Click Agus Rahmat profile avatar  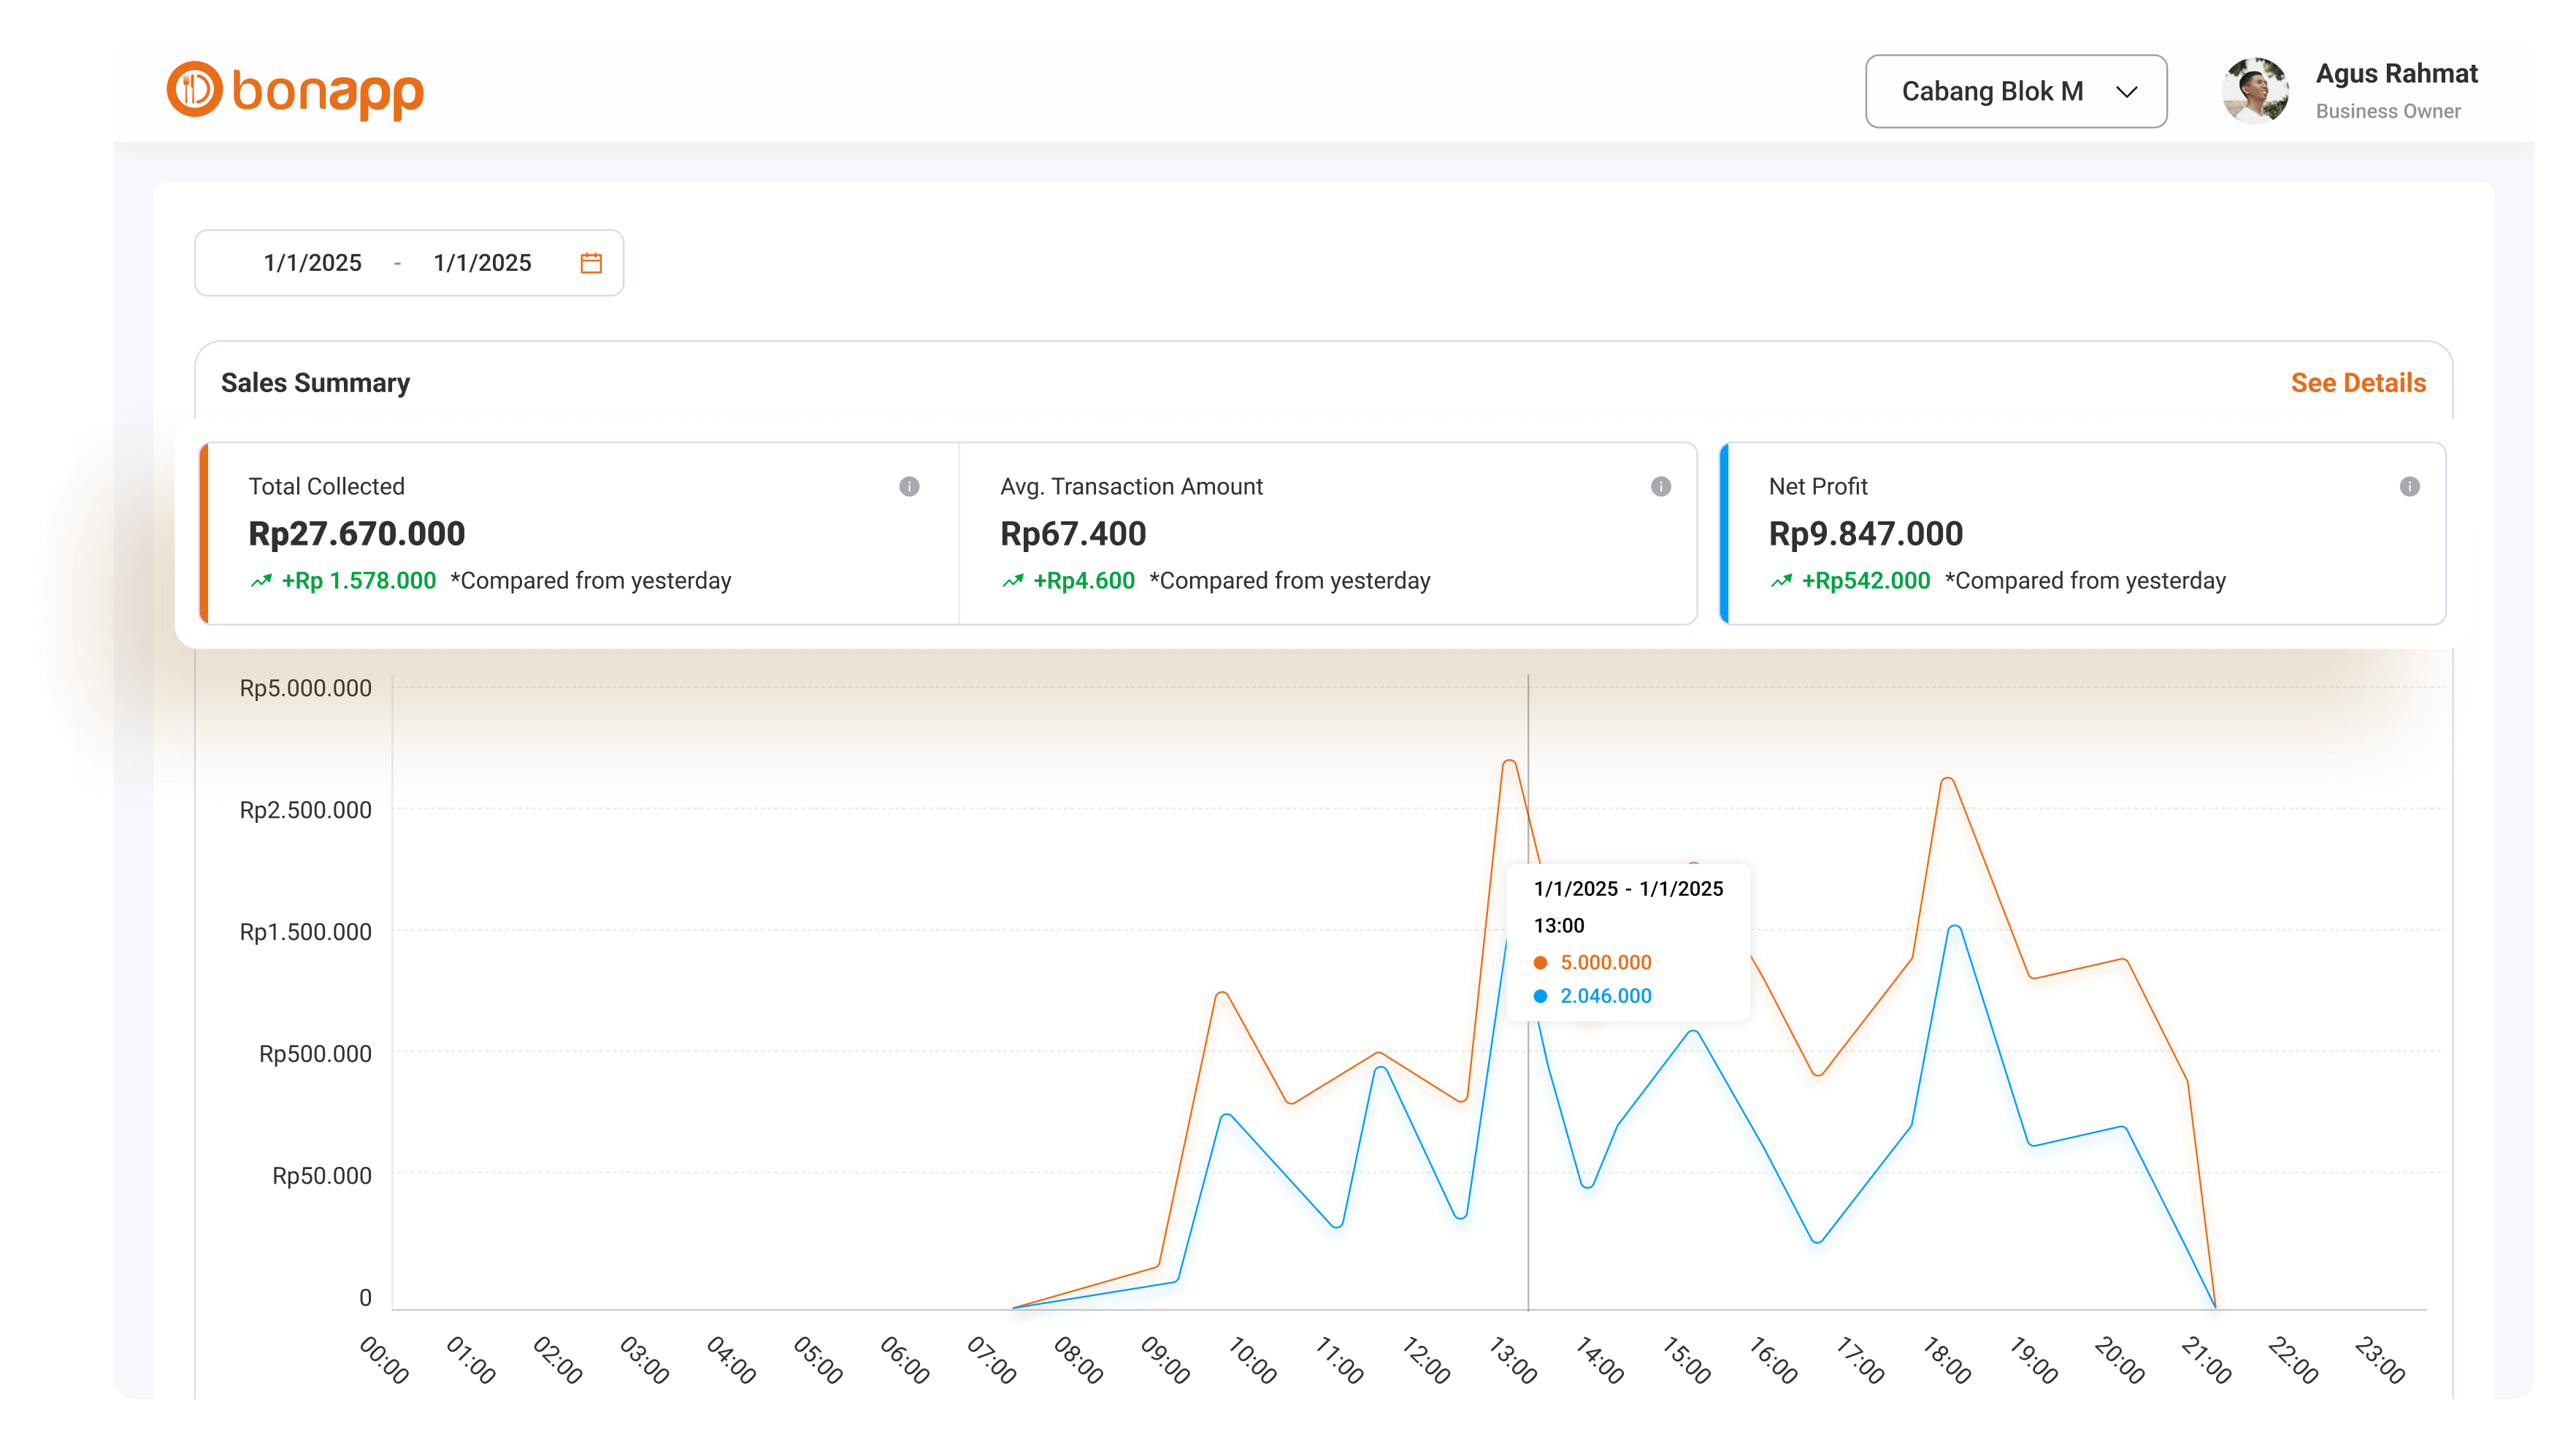2255,91
